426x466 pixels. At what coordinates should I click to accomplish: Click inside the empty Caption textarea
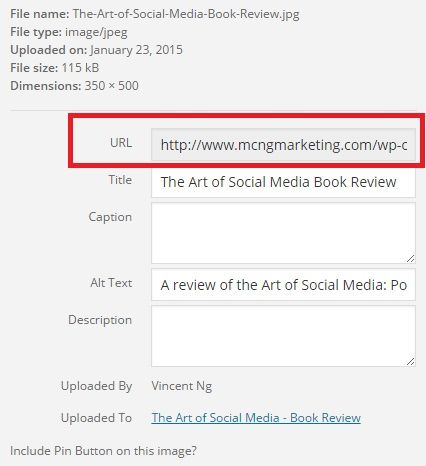click(283, 233)
